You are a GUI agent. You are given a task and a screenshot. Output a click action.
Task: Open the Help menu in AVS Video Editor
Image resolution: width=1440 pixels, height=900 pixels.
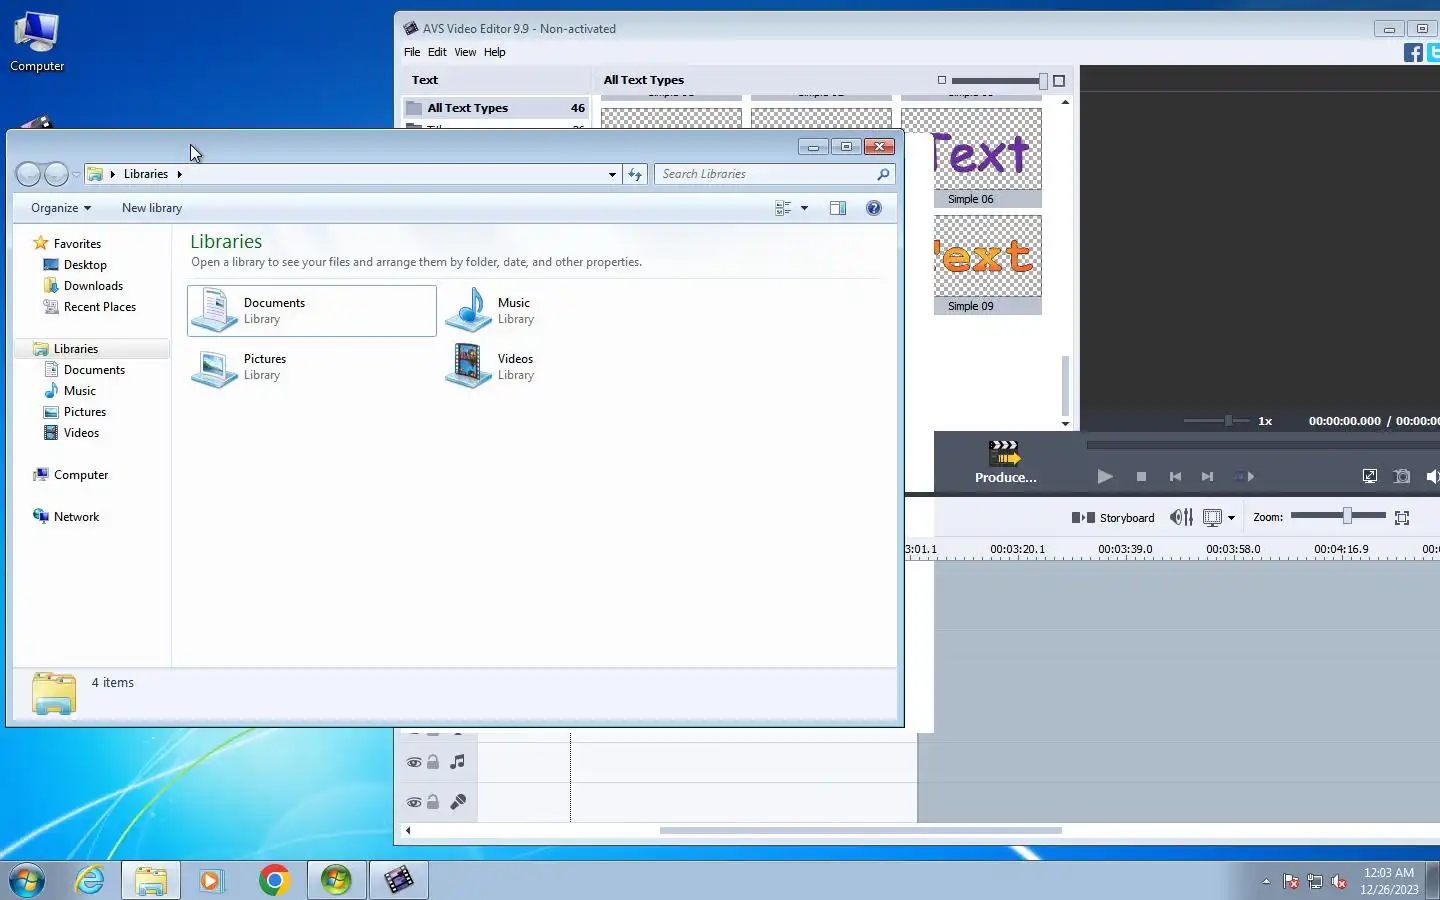[495, 52]
